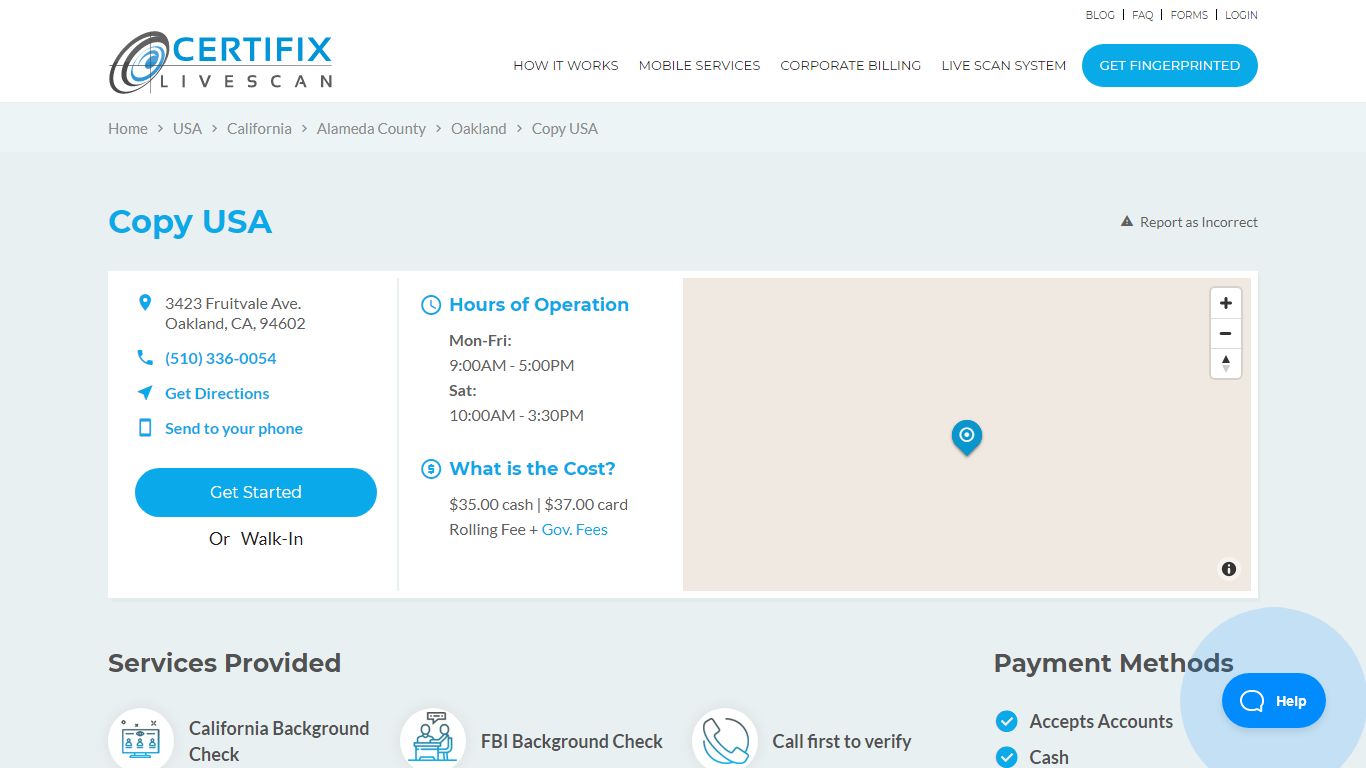Call (510) 336-0054 phone link
1366x768 pixels.
click(221, 358)
